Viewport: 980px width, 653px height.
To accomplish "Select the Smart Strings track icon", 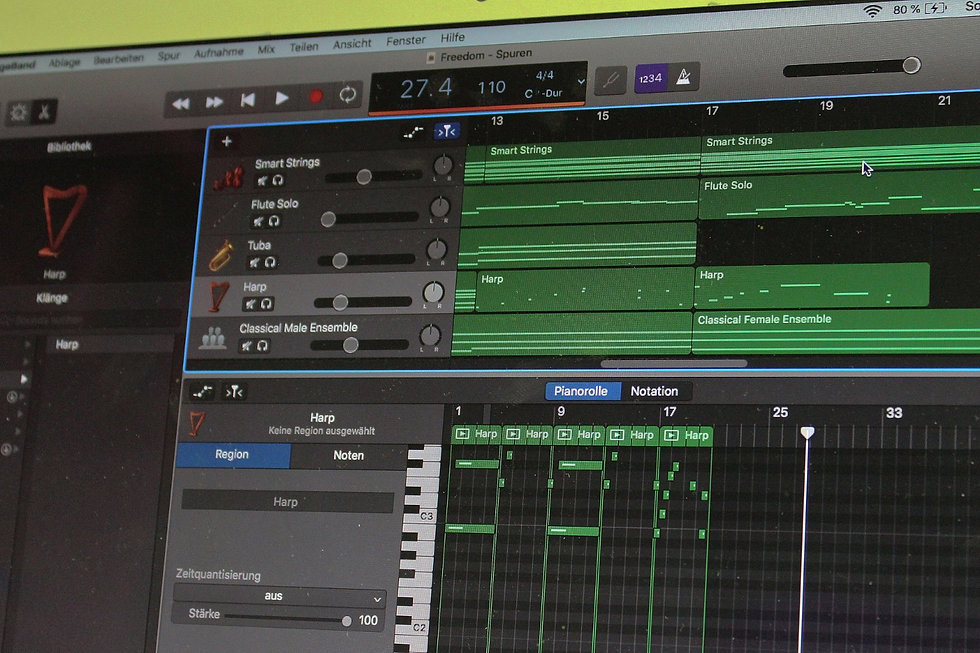I will click(x=228, y=178).
